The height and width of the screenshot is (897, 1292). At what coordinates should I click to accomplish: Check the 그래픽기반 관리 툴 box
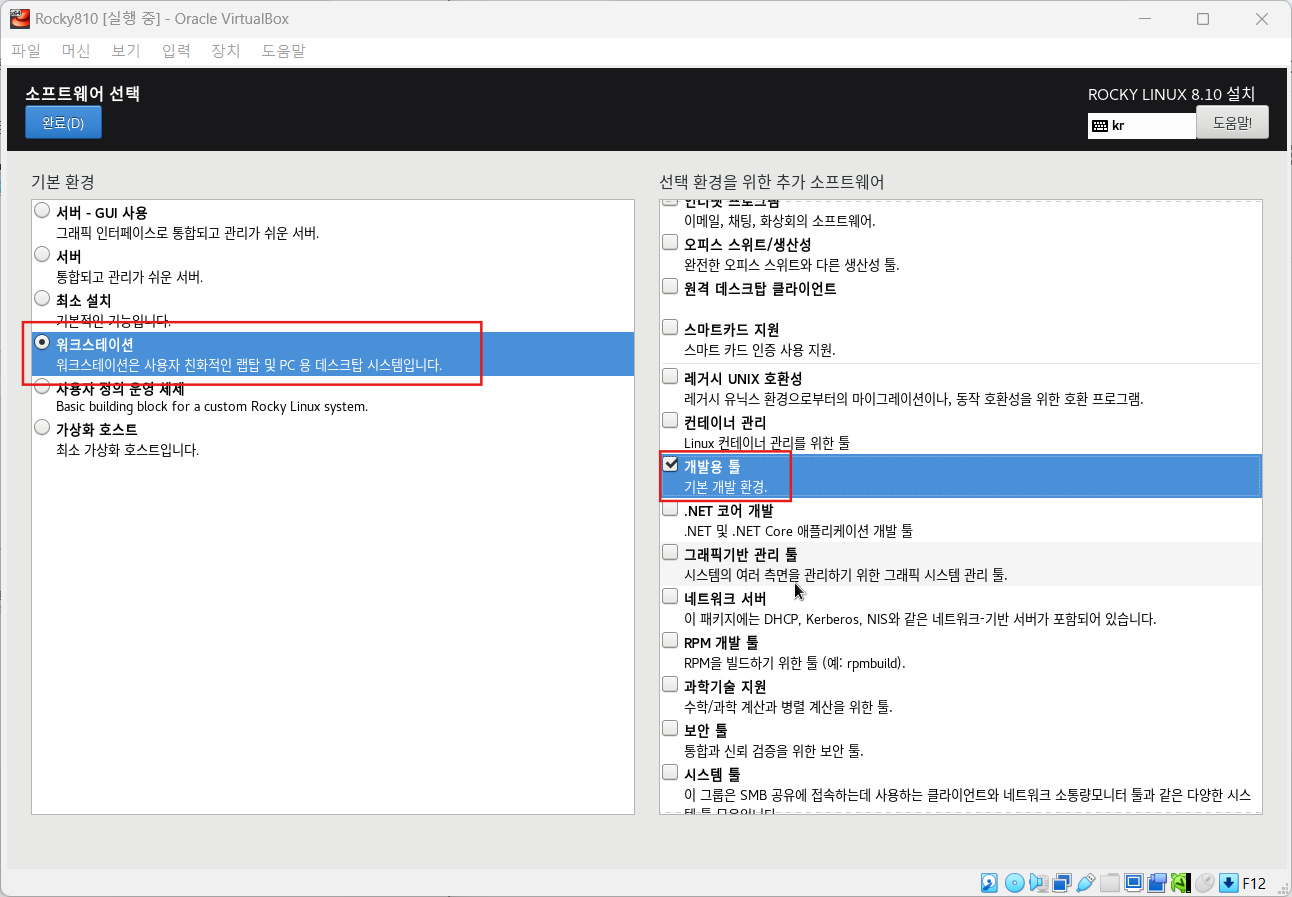point(670,552)
